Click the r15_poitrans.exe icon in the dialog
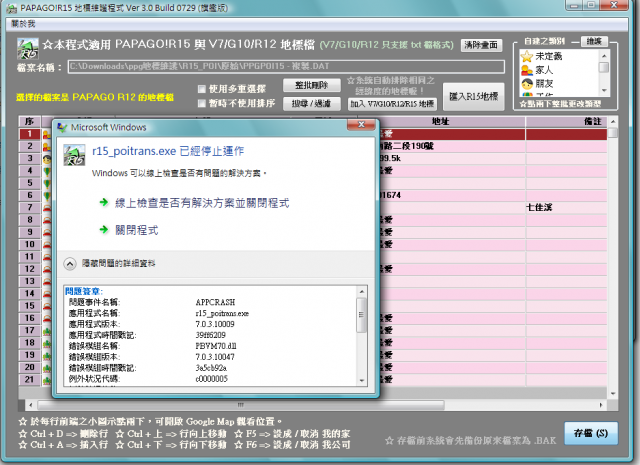The image size is (640, 465). coord(74,155)
